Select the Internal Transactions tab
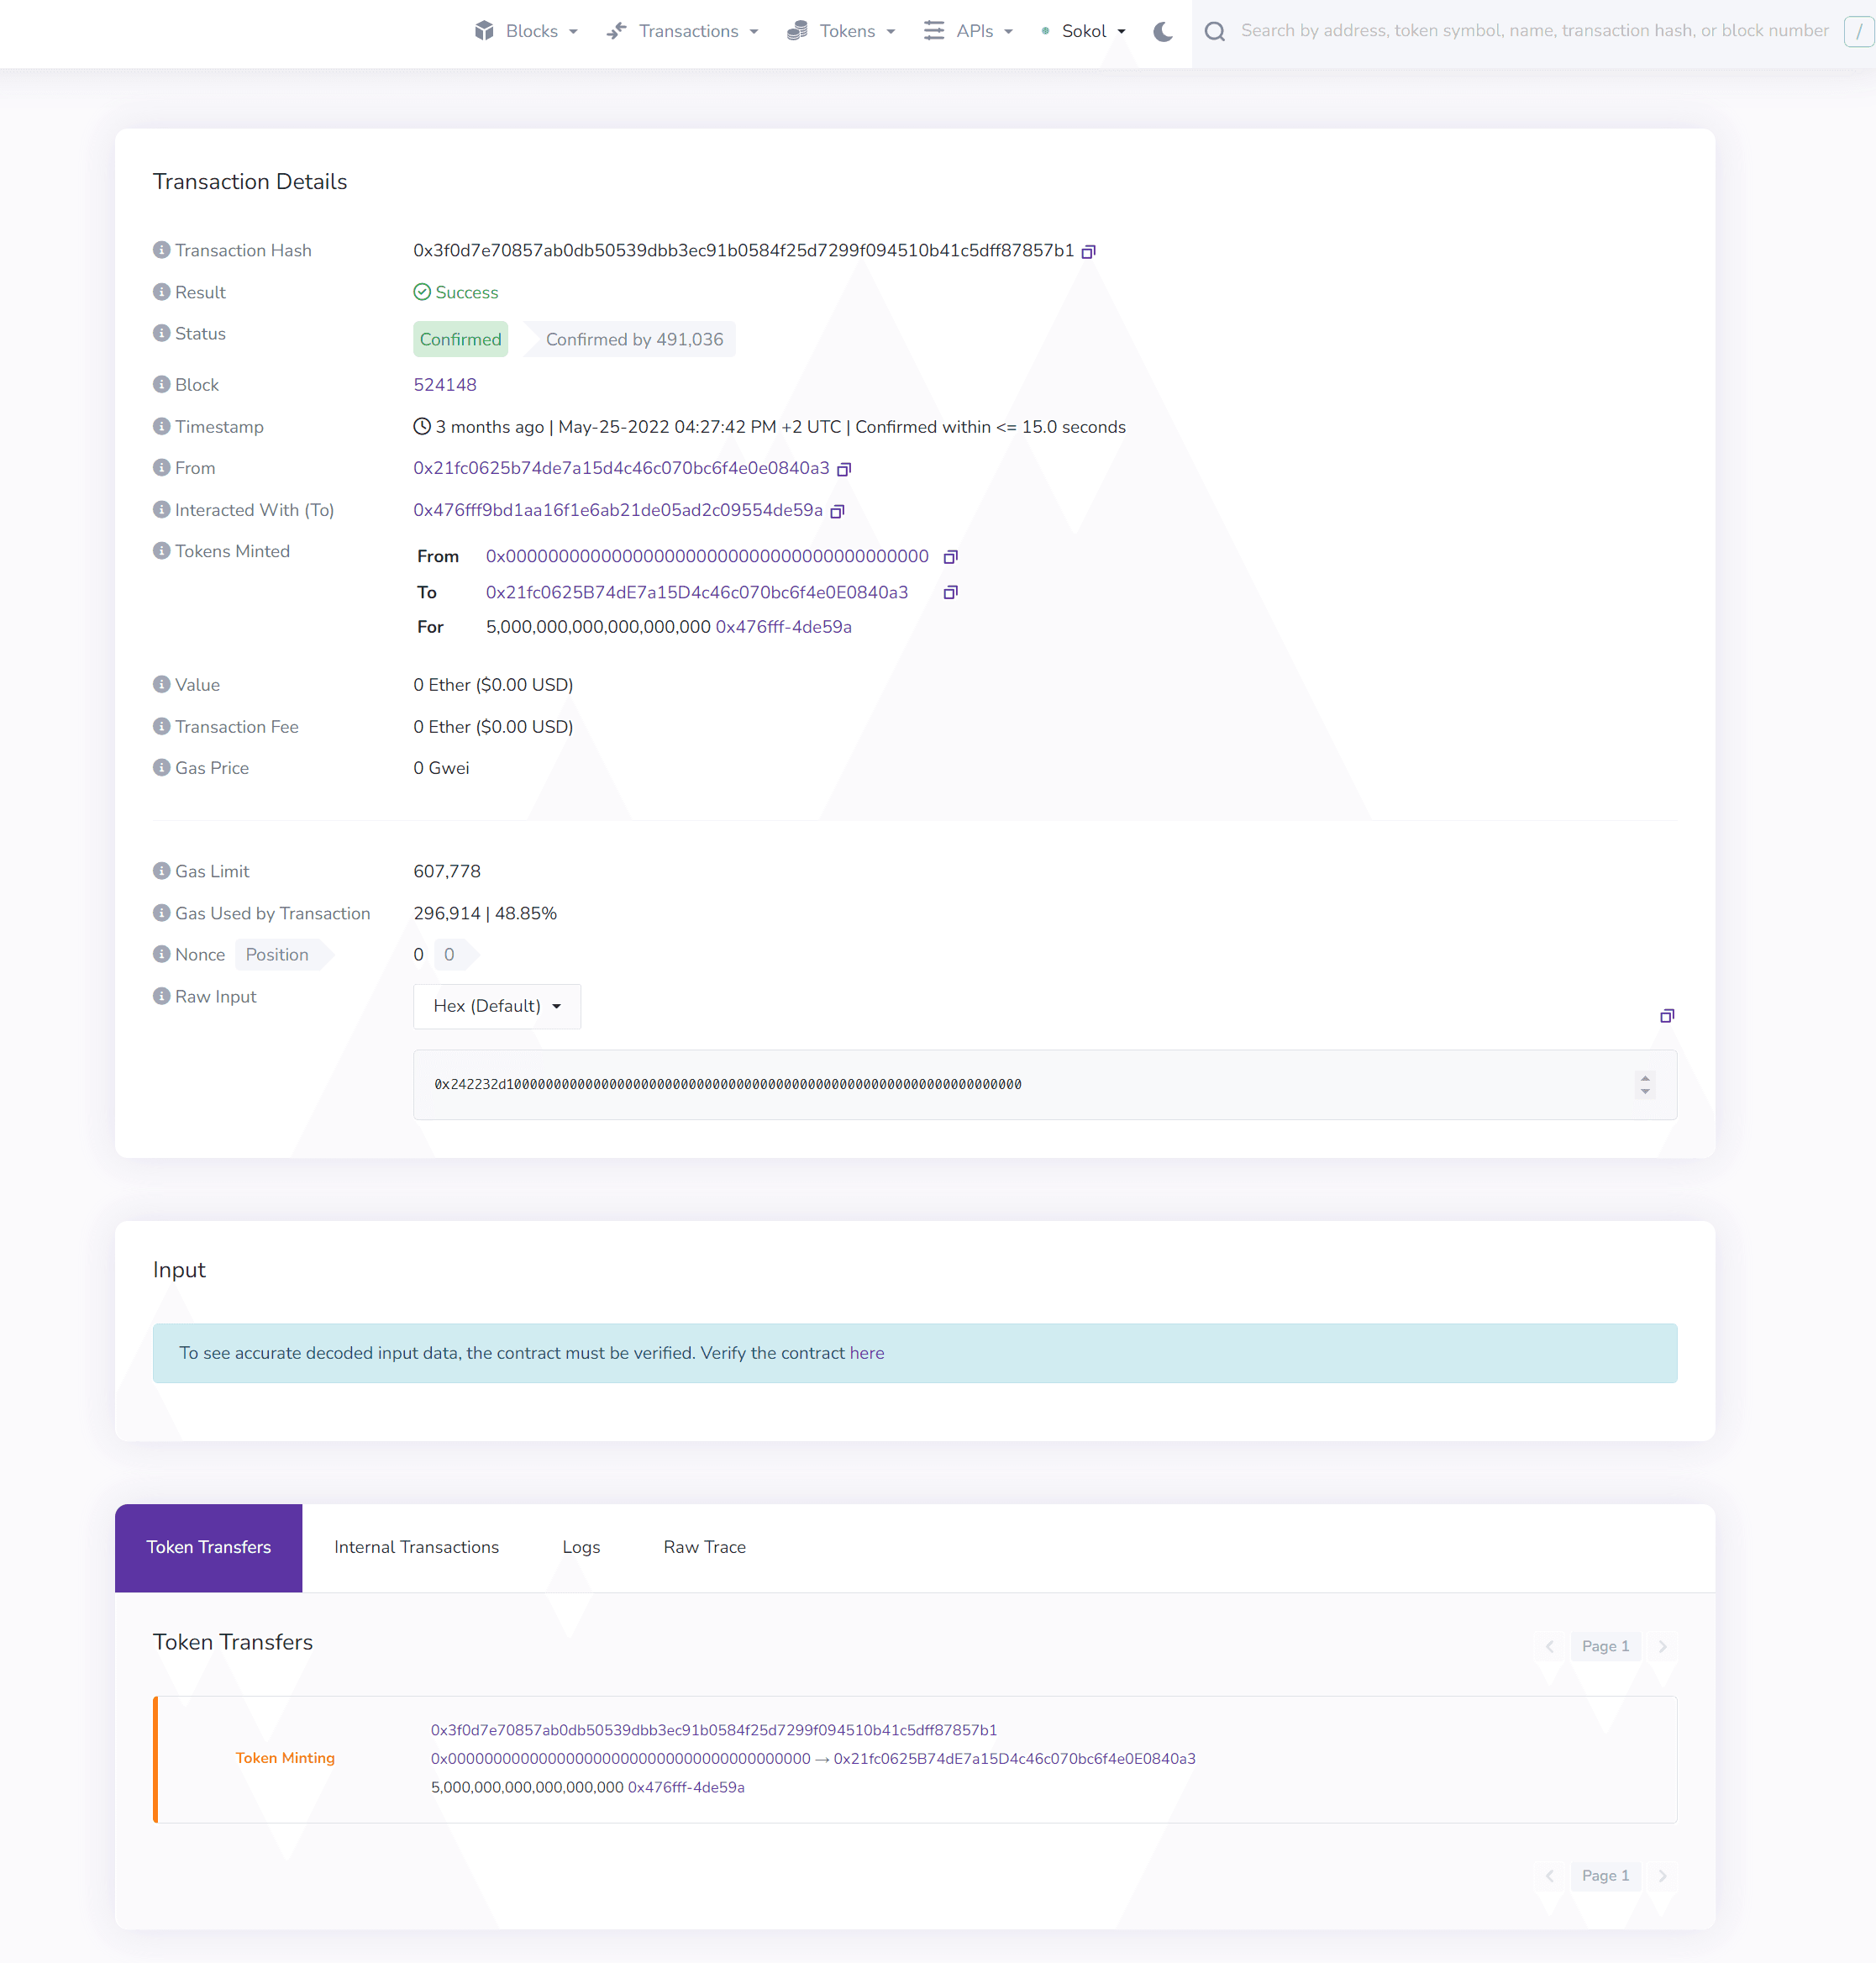This screenshot has width=1876, height=1963. pyautogui.click(x=417, y=1546)
